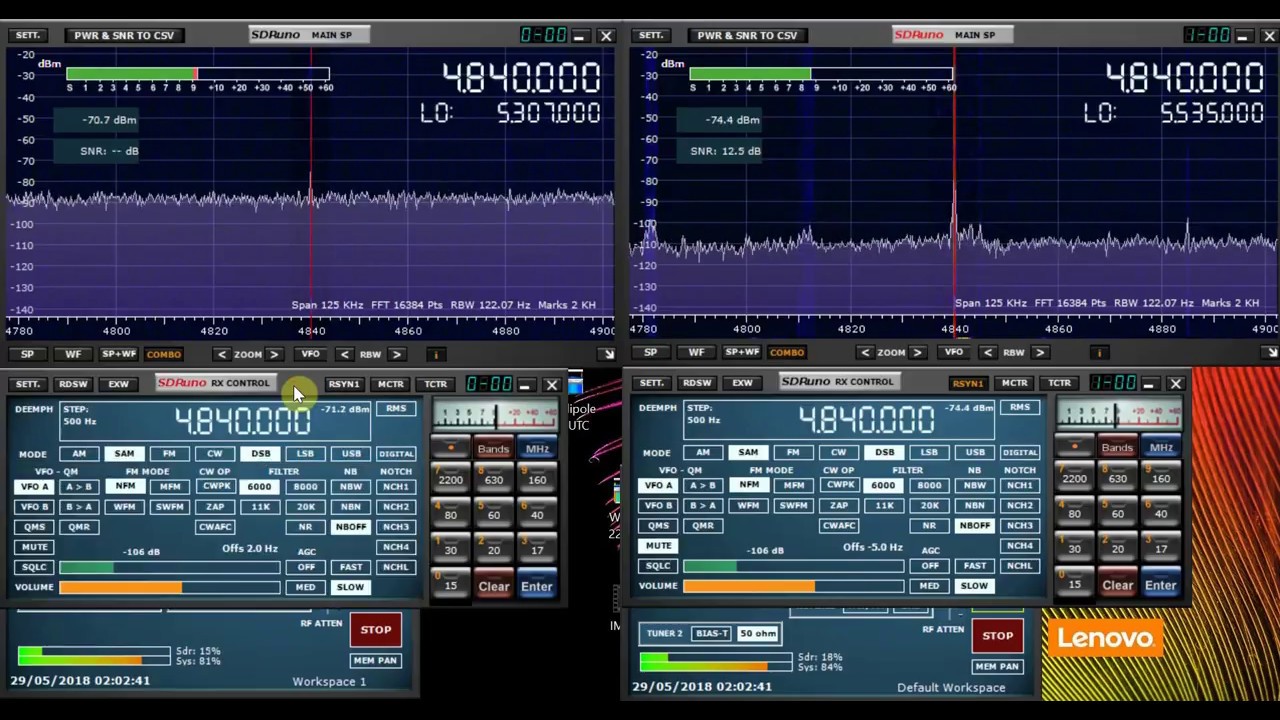Unmute audio via MUTE in right RX Control
This screenshot has height=720, width=1280.
click(658, 546)
